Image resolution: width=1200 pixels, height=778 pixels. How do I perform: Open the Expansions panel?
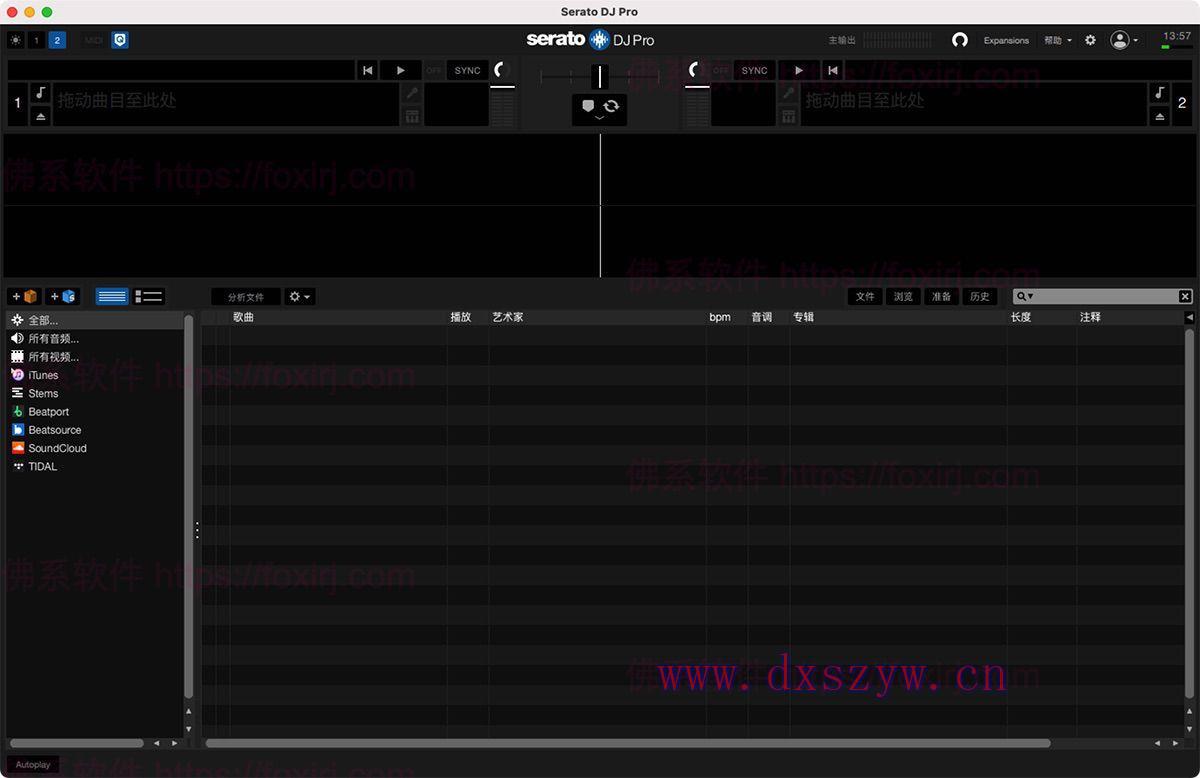coord(1006,40)
